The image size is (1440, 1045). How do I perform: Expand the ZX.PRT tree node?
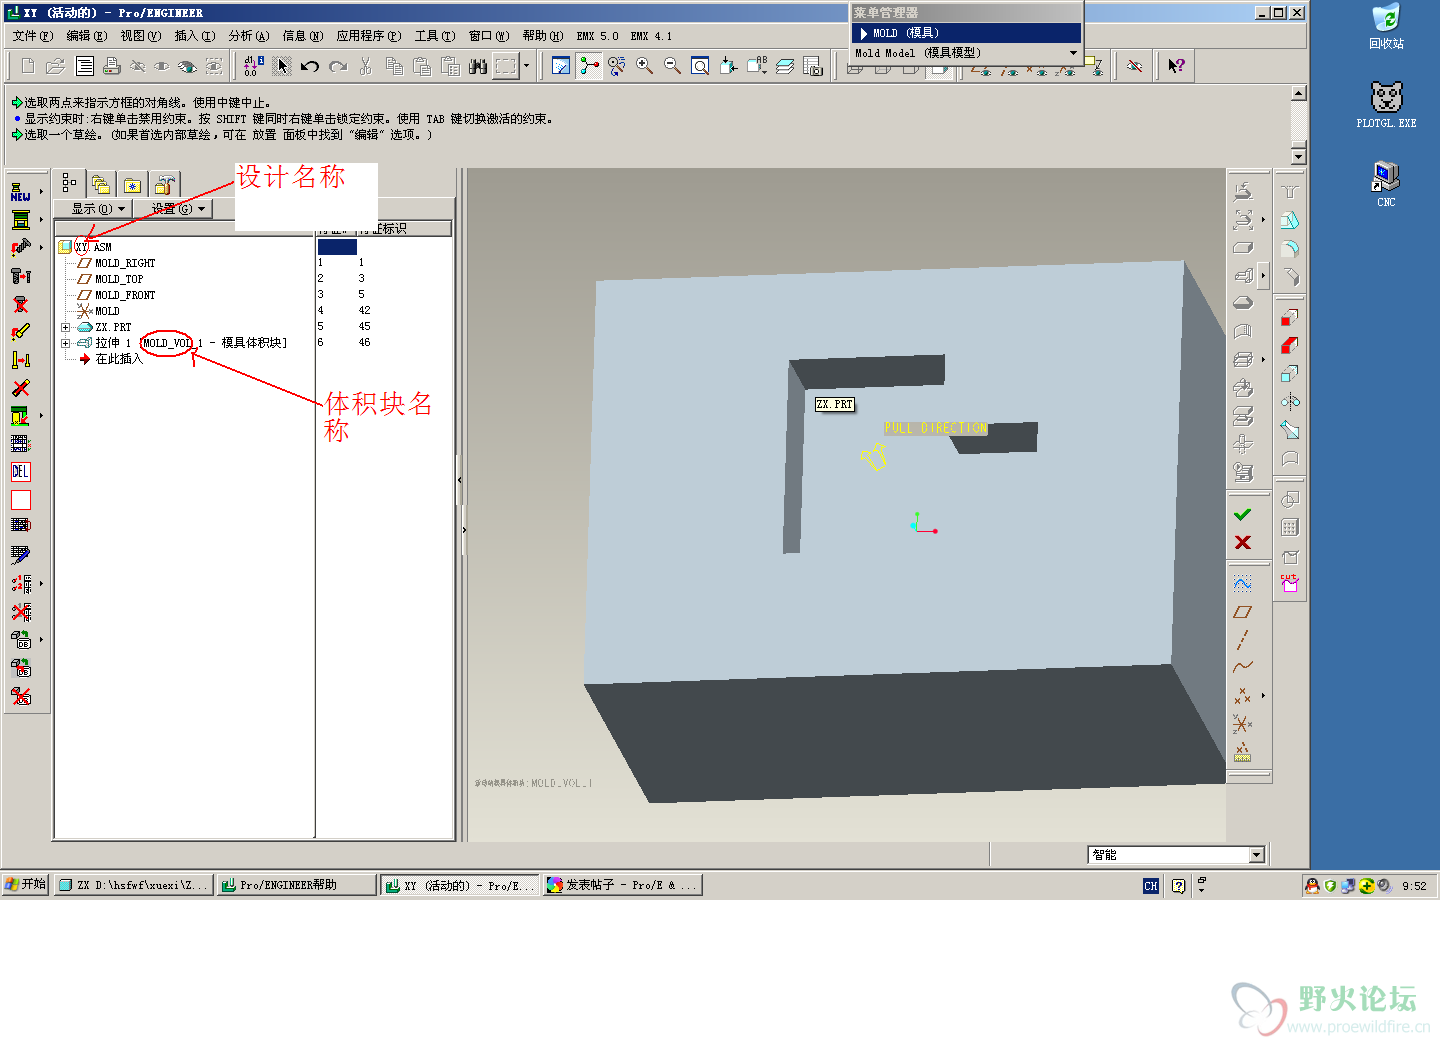coord(66,327)
